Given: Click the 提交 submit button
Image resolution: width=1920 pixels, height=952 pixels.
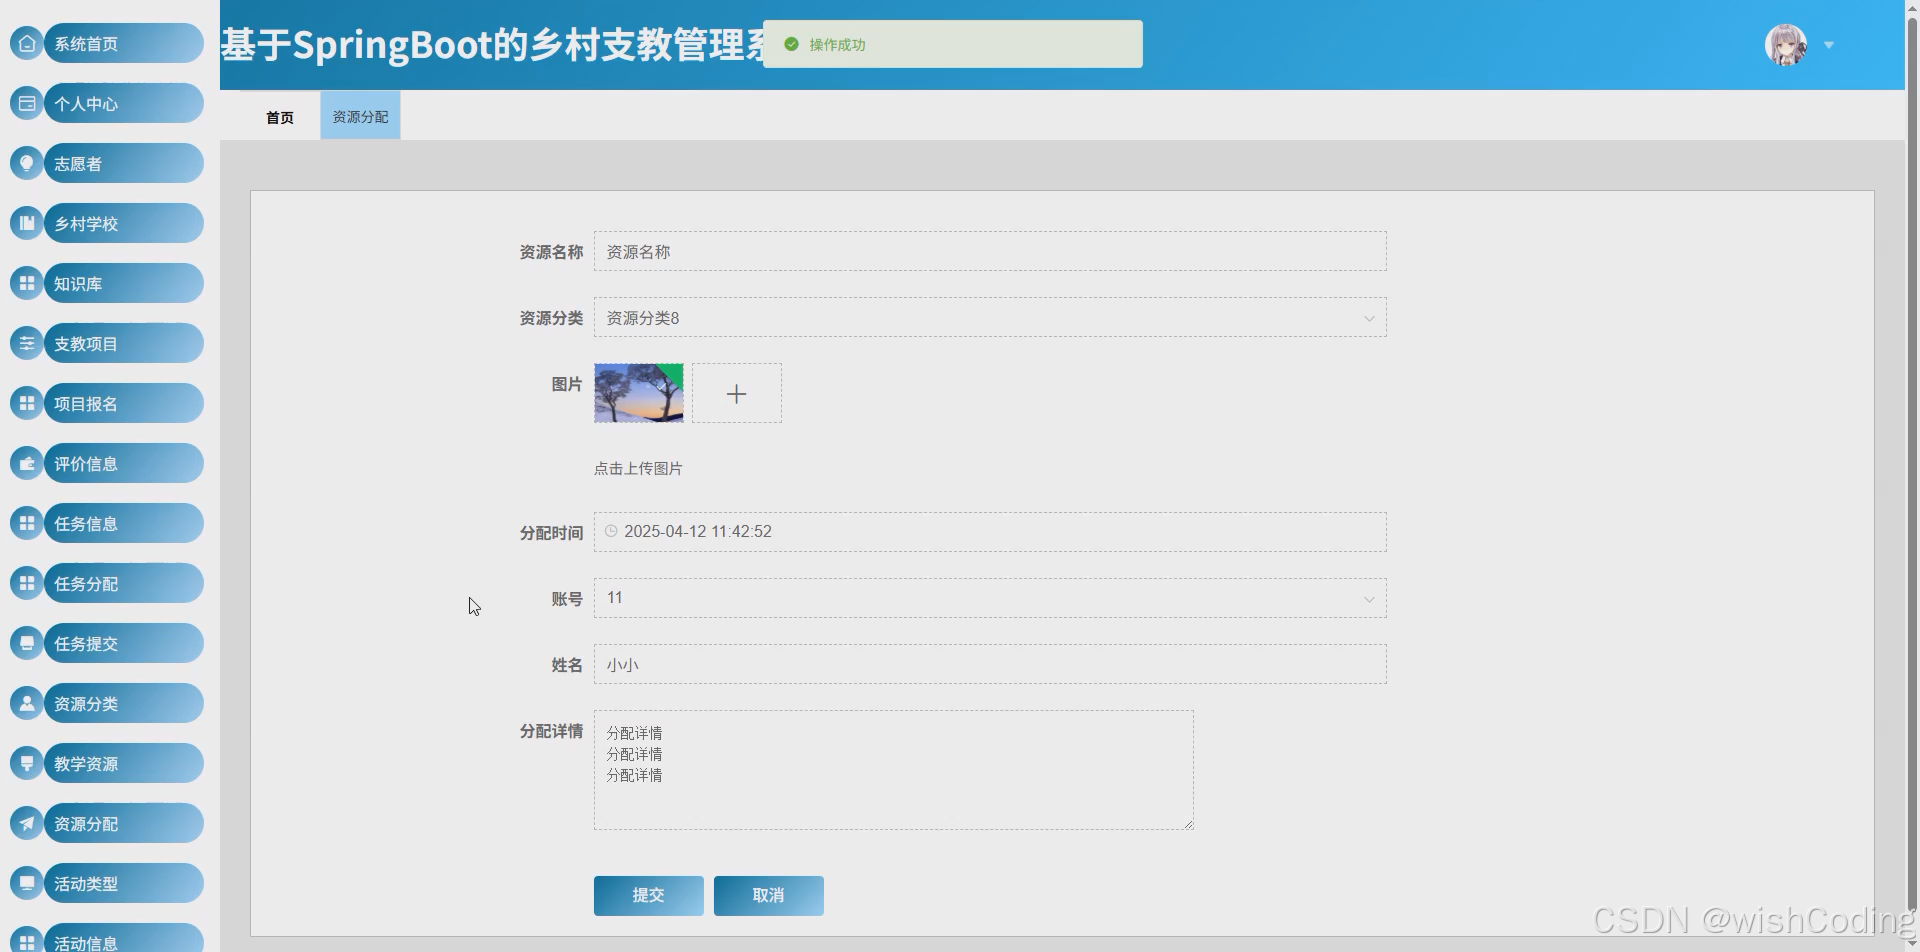Looking at the screenshot, I should coord(648,895).
